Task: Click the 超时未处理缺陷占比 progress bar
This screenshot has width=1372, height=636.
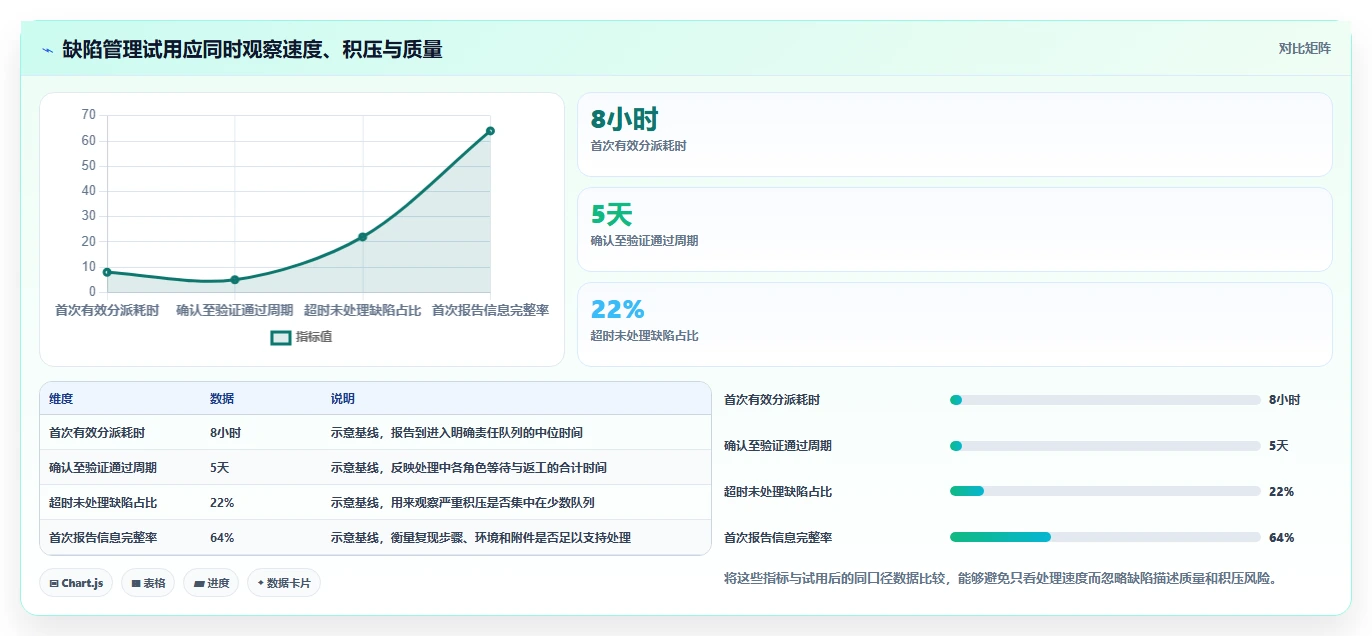Action: point(1105,491)
